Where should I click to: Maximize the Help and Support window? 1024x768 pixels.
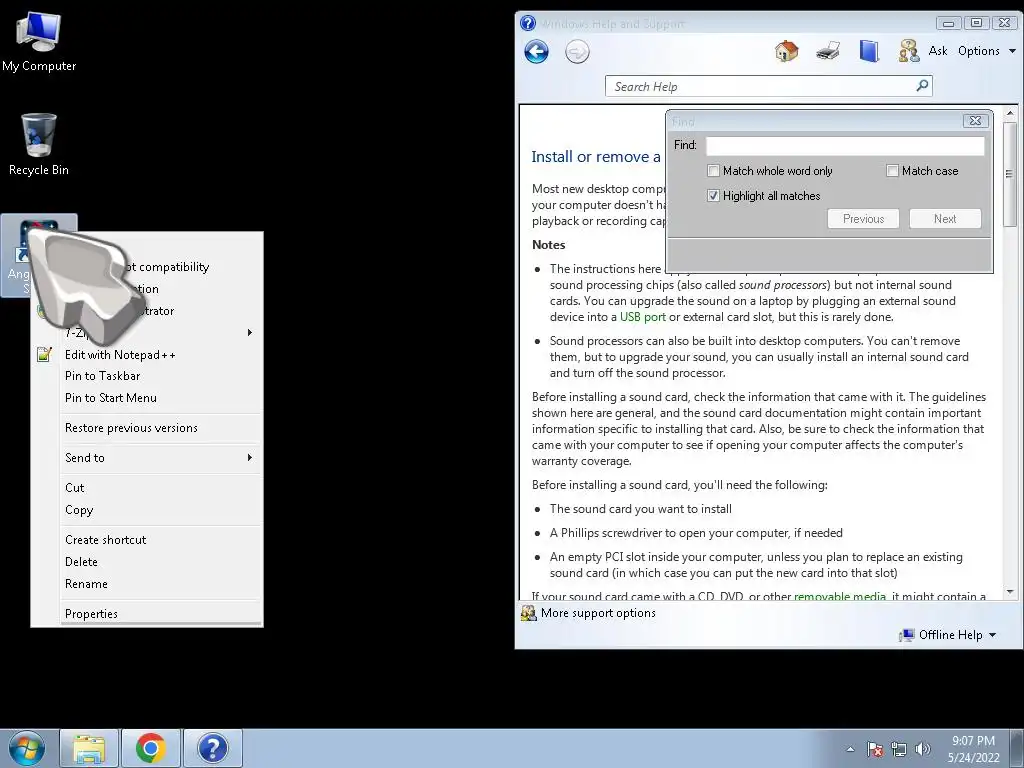point(976,23)
